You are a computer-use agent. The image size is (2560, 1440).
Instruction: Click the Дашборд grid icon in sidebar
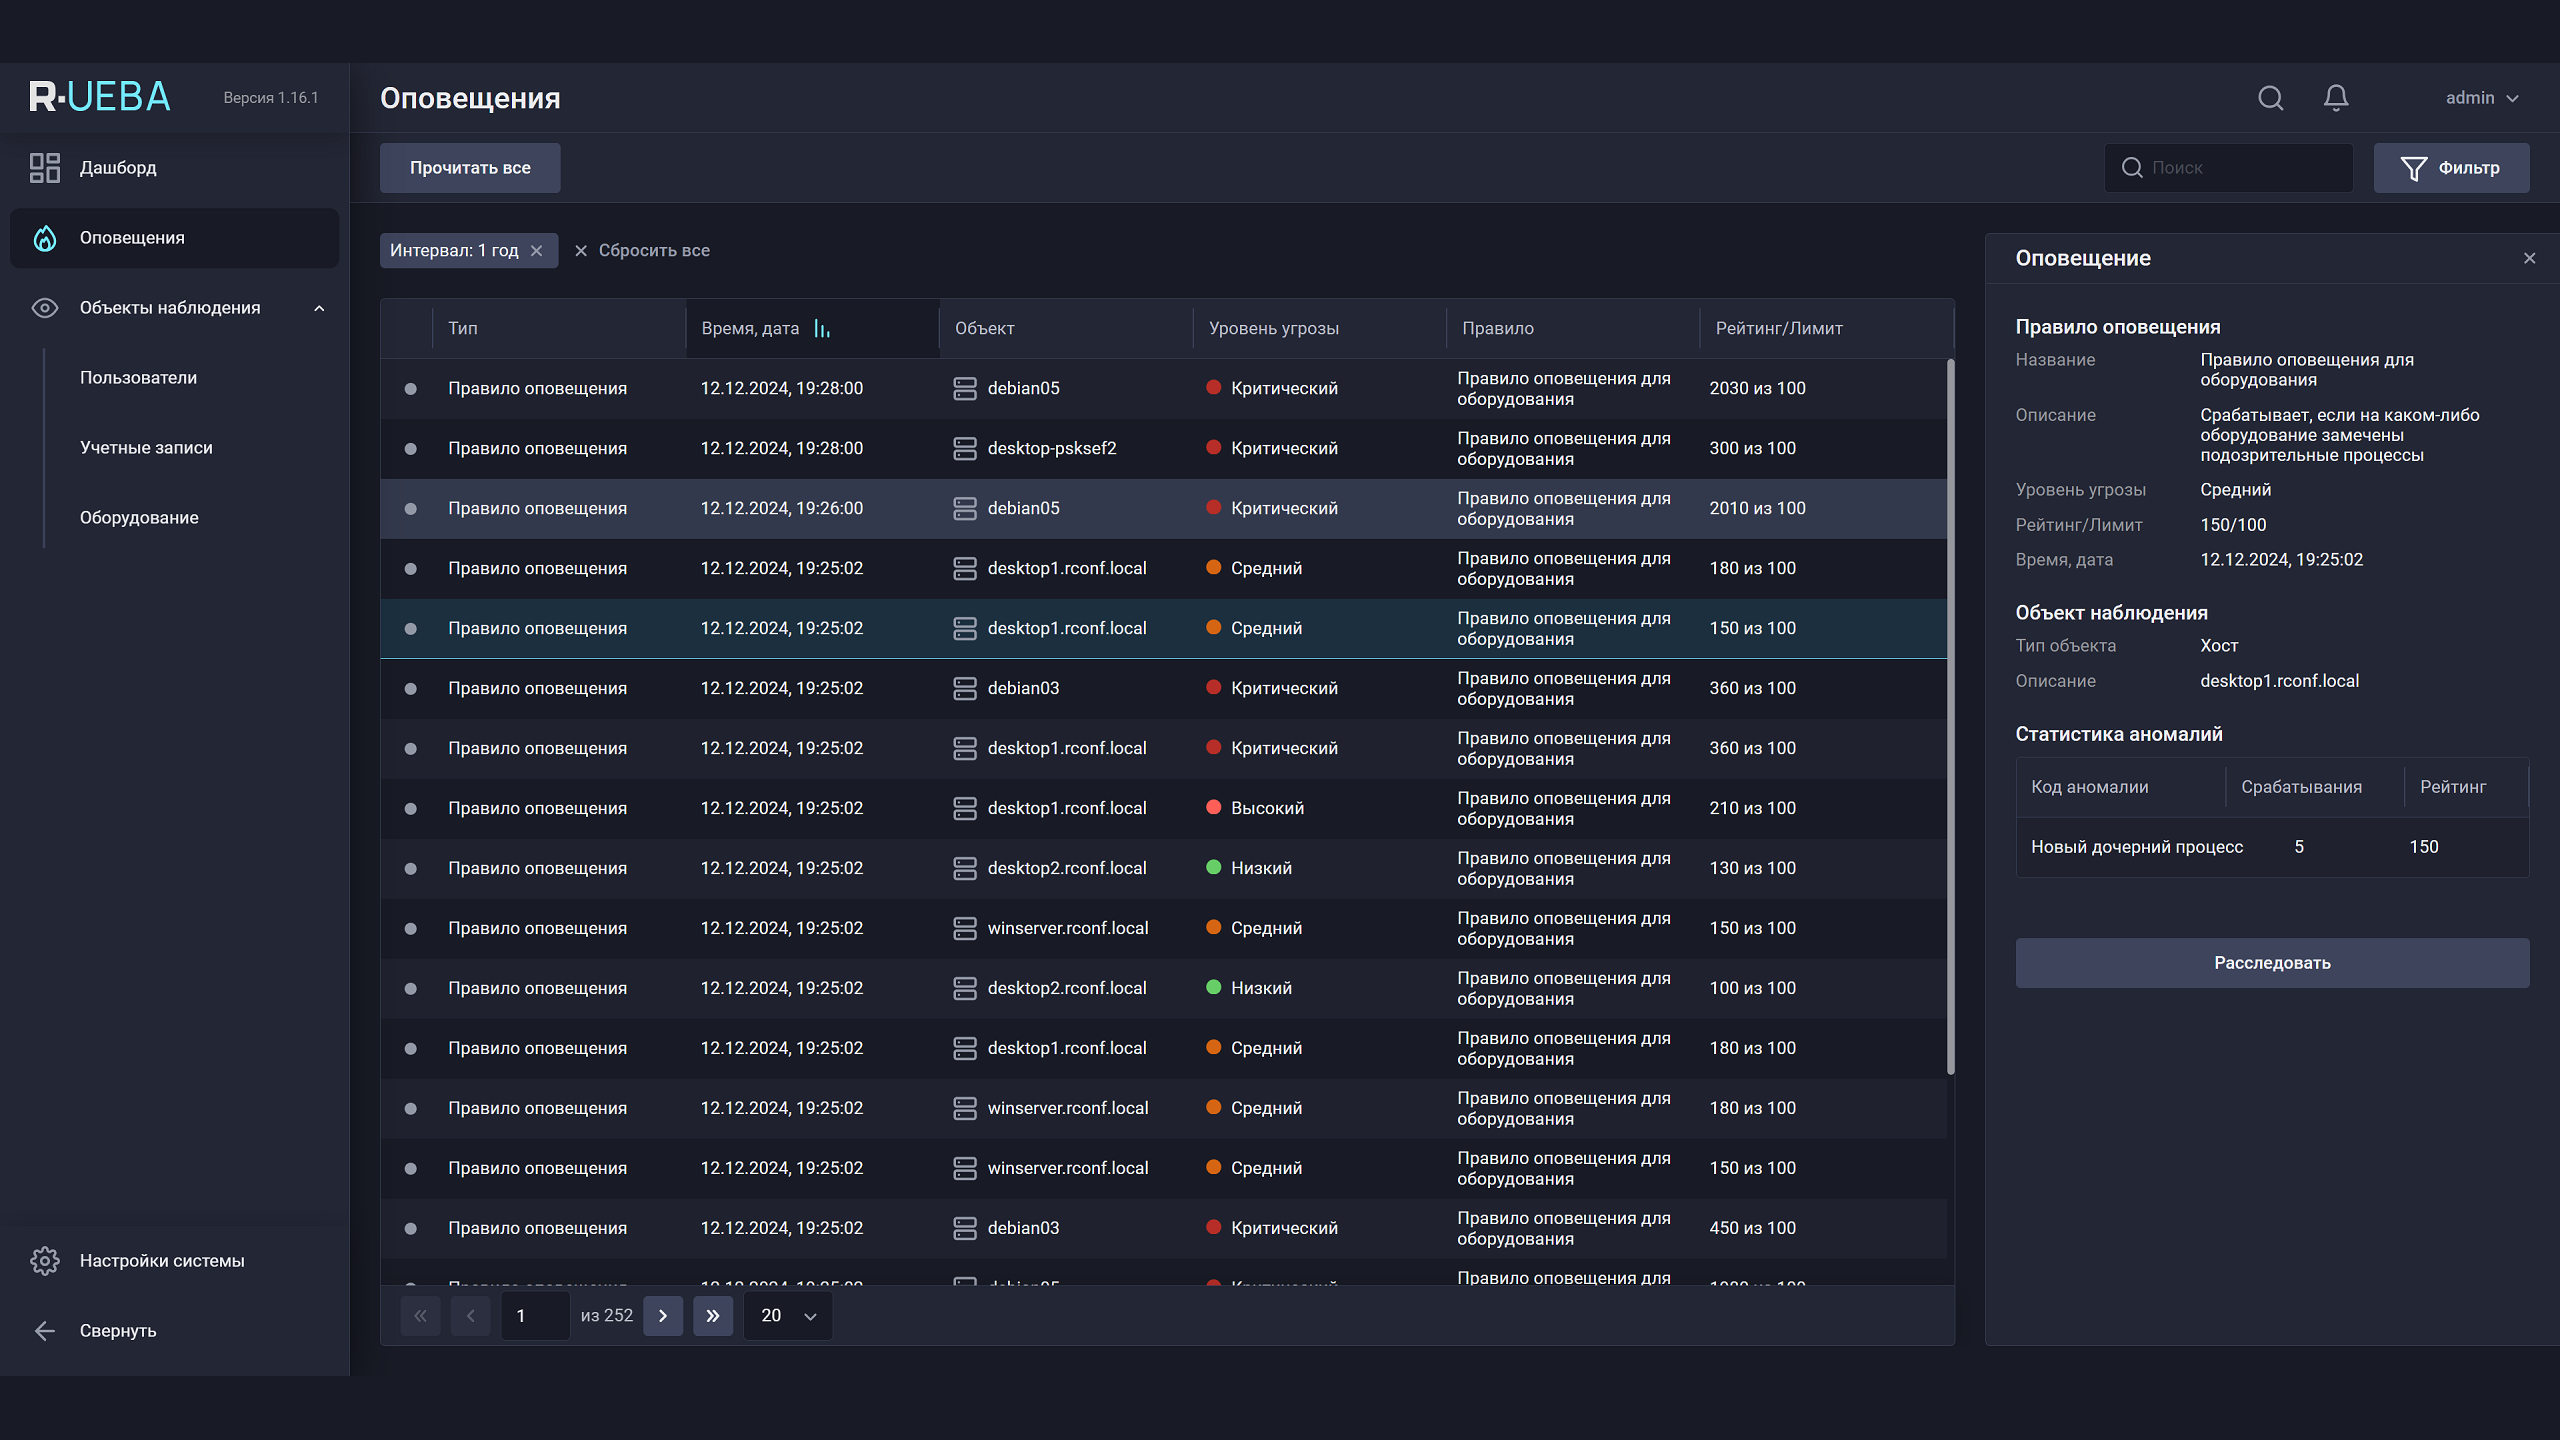[x=45, y=168]
